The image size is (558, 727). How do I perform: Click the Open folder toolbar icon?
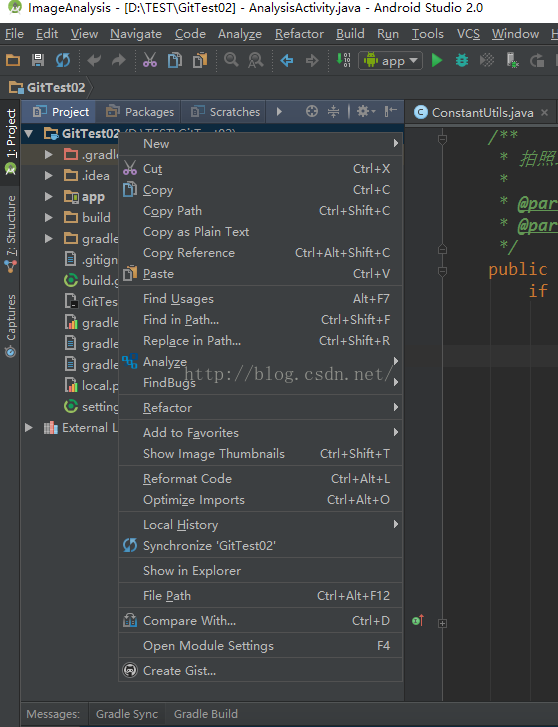click(13, 60)
